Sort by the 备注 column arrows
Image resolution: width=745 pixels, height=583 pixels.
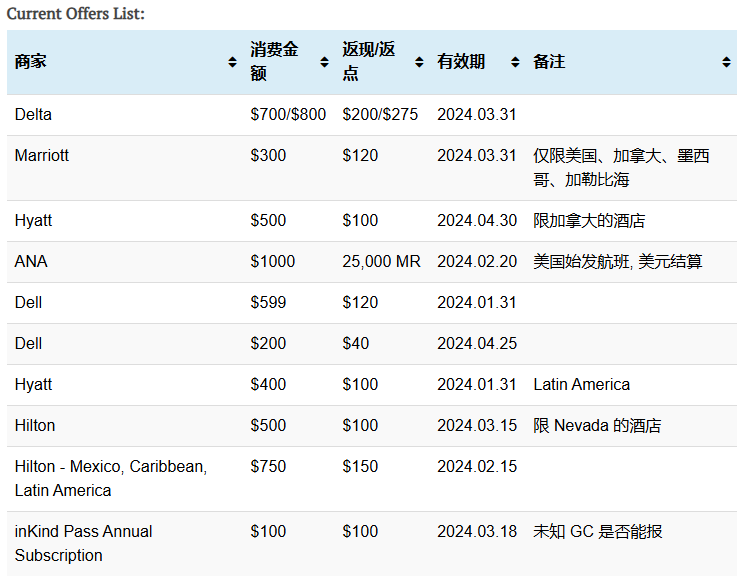tap(726, 62)
